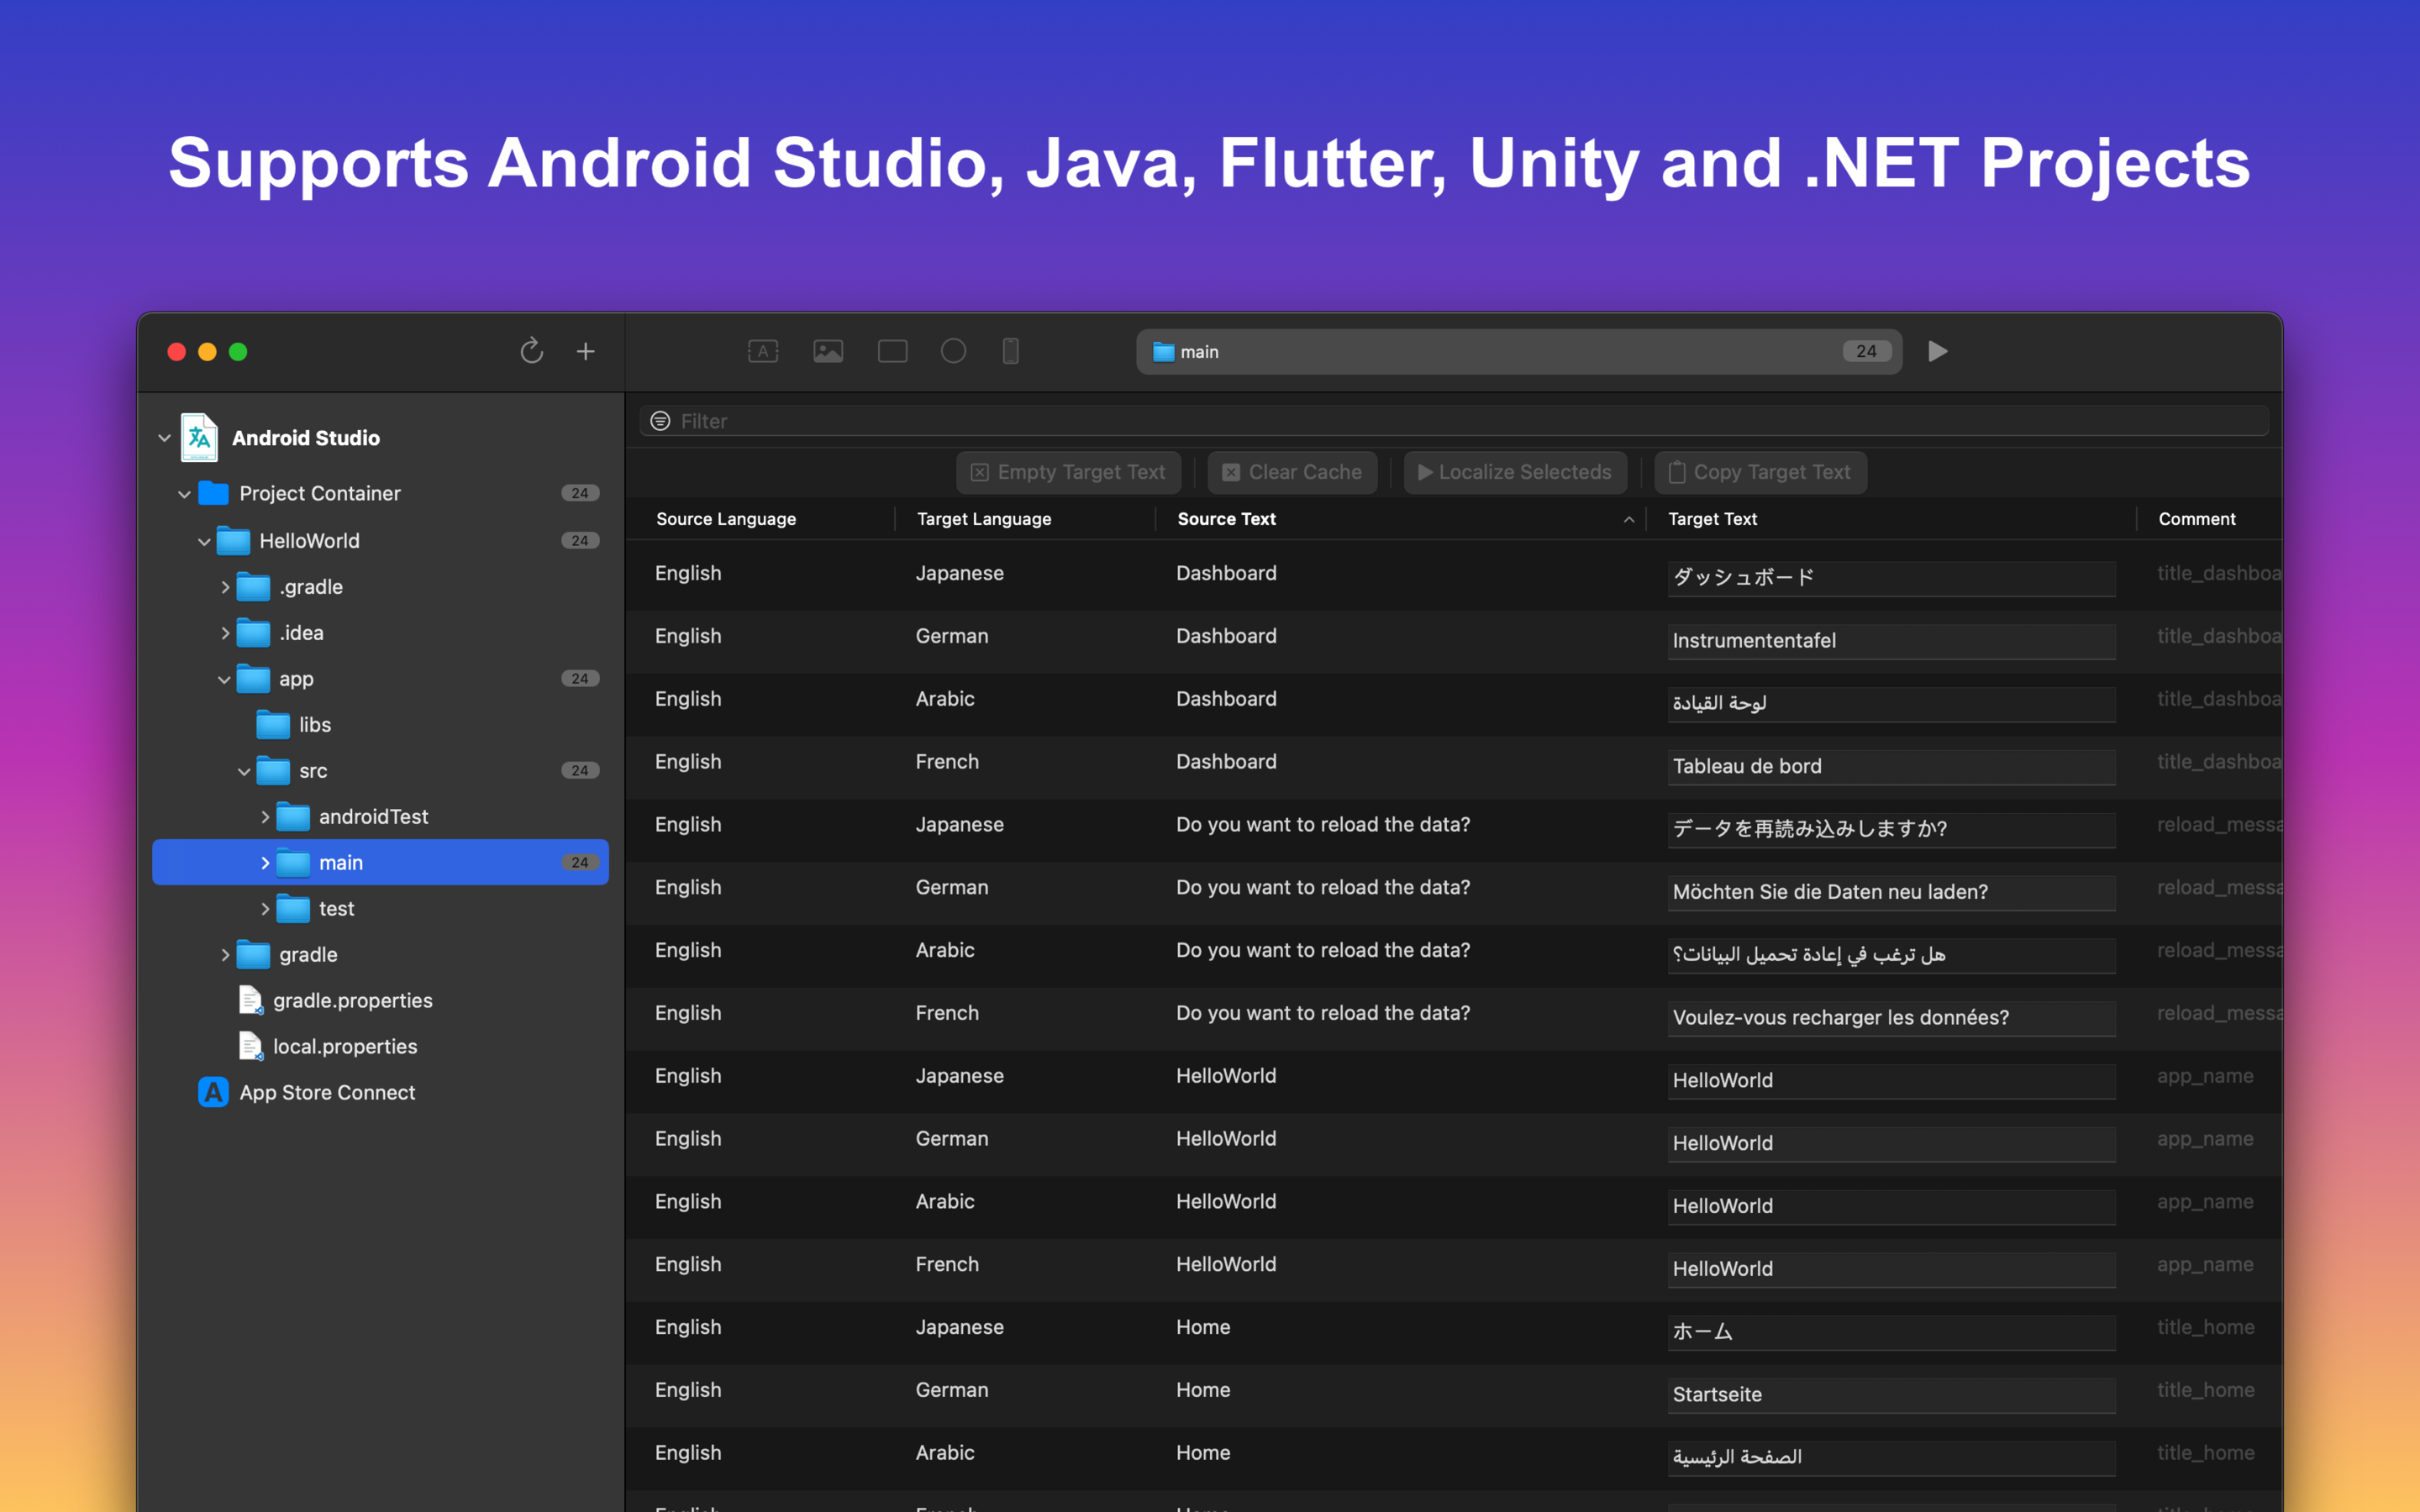Collapse the Android Studio project root
2420x1512 pixels.
(165, 438)
